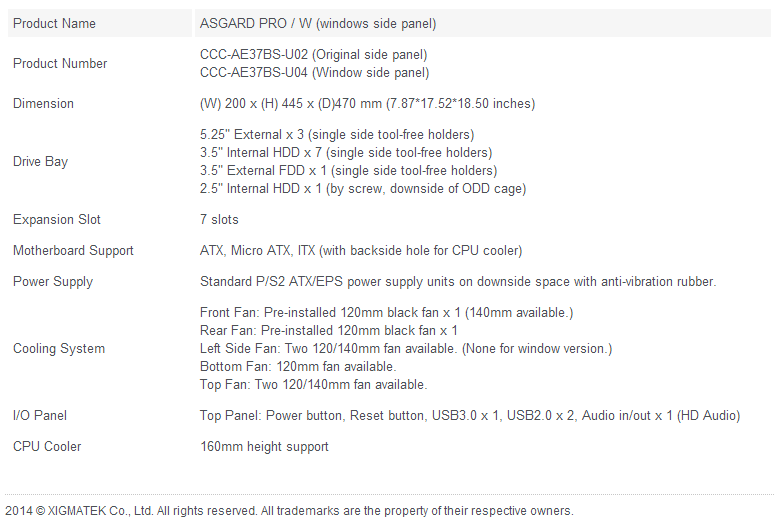This screenshot has height=530, width=779.
Task: Click the 200 x 445 x 470 mm dimension value
Action: [x=368, y=103]
